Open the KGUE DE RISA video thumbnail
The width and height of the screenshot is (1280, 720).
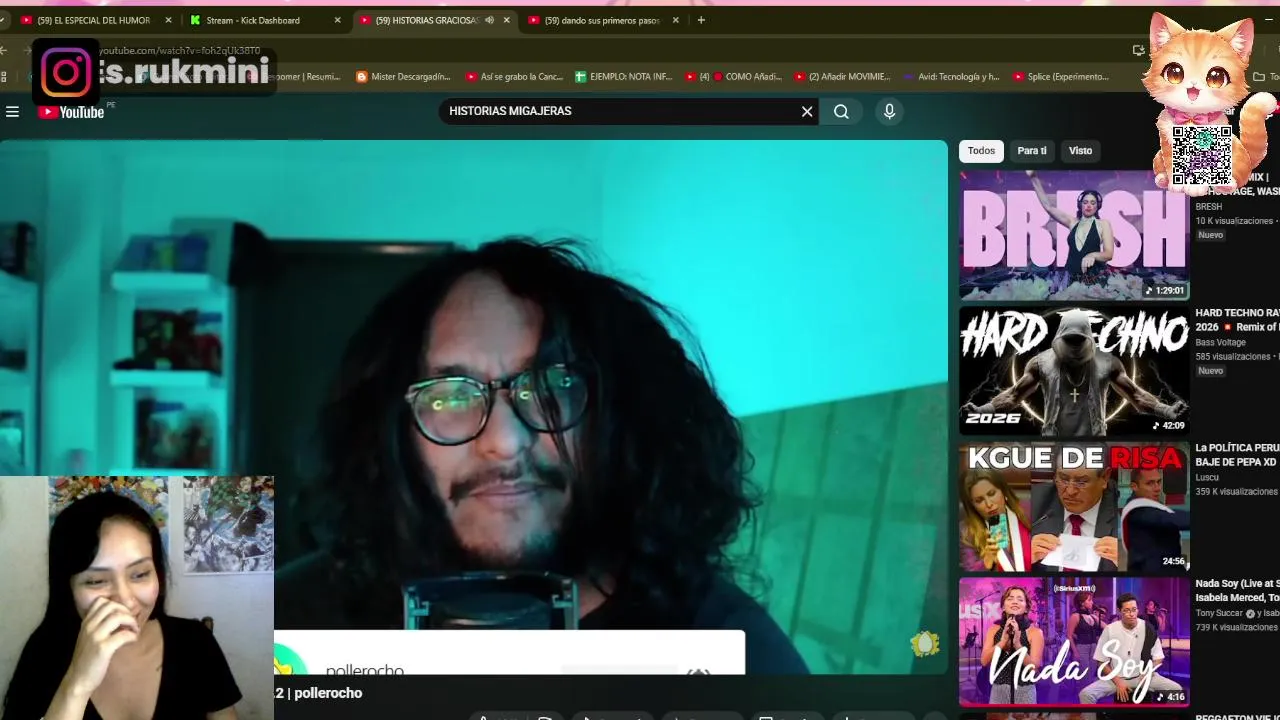tap(1074, 506)
